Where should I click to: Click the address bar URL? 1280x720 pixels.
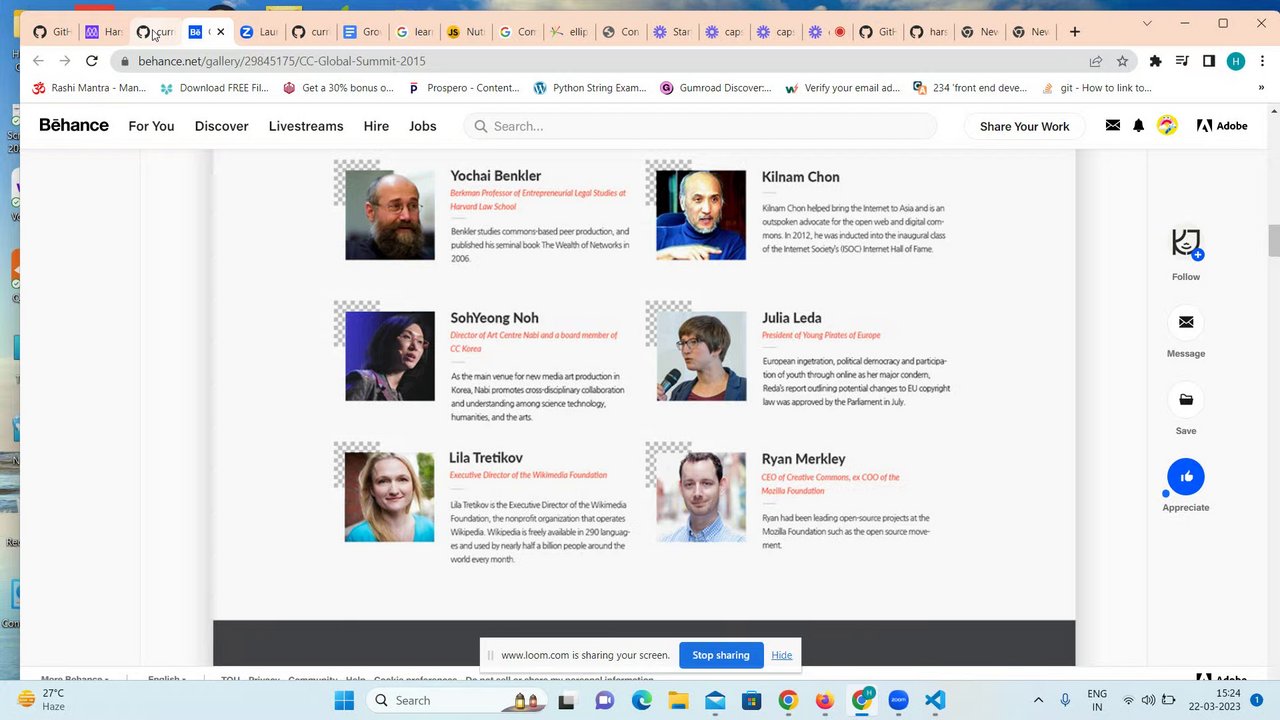282,61
